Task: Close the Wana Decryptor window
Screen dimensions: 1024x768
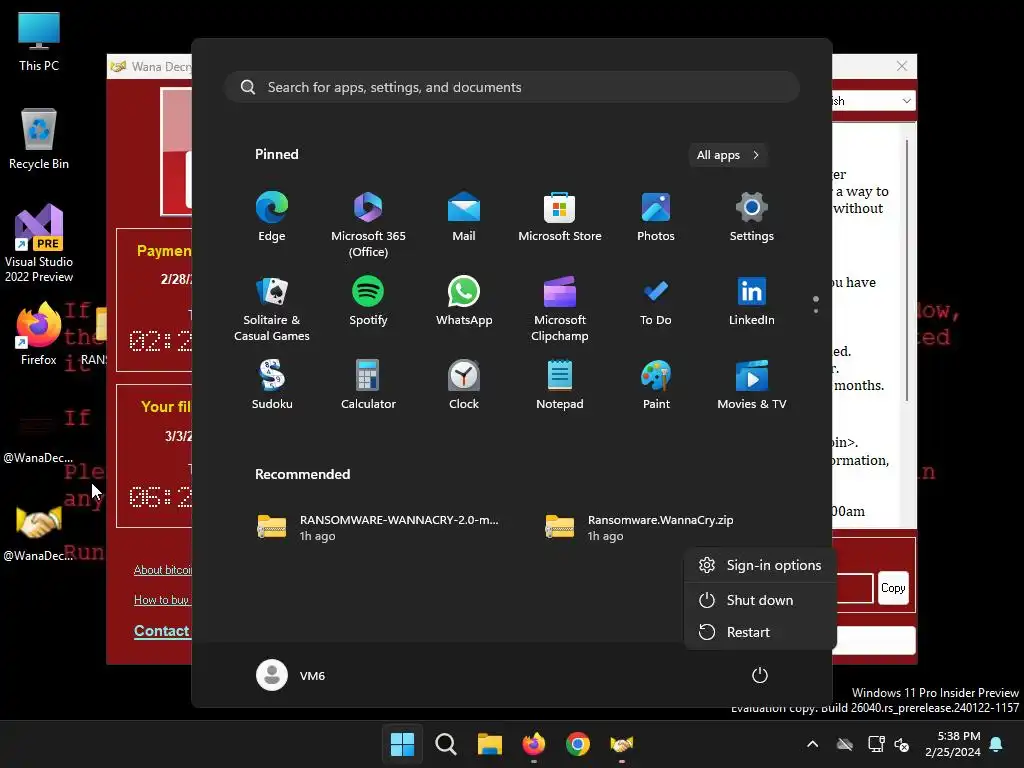Action: point(902,66)
